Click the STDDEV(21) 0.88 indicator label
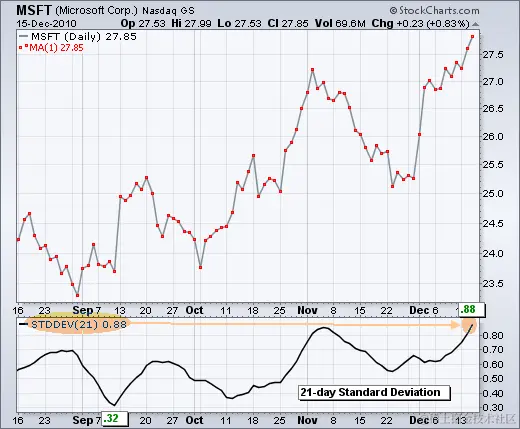This screenshot has height=429, width=520. coord(79,324)
